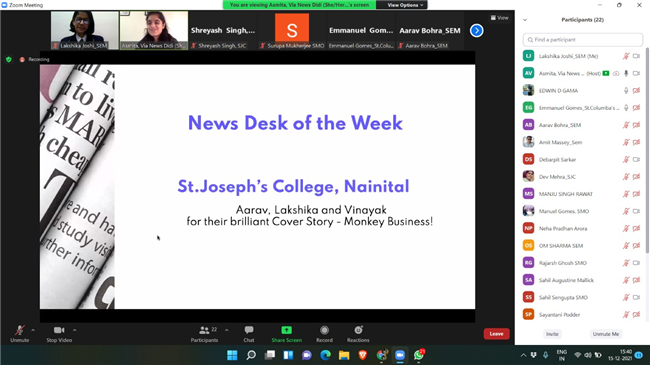Image resolution: width=650 pixels, height=366 pixels.
Task: Open WhatsApp from the taskbar
Action: (x=419, y=355)
